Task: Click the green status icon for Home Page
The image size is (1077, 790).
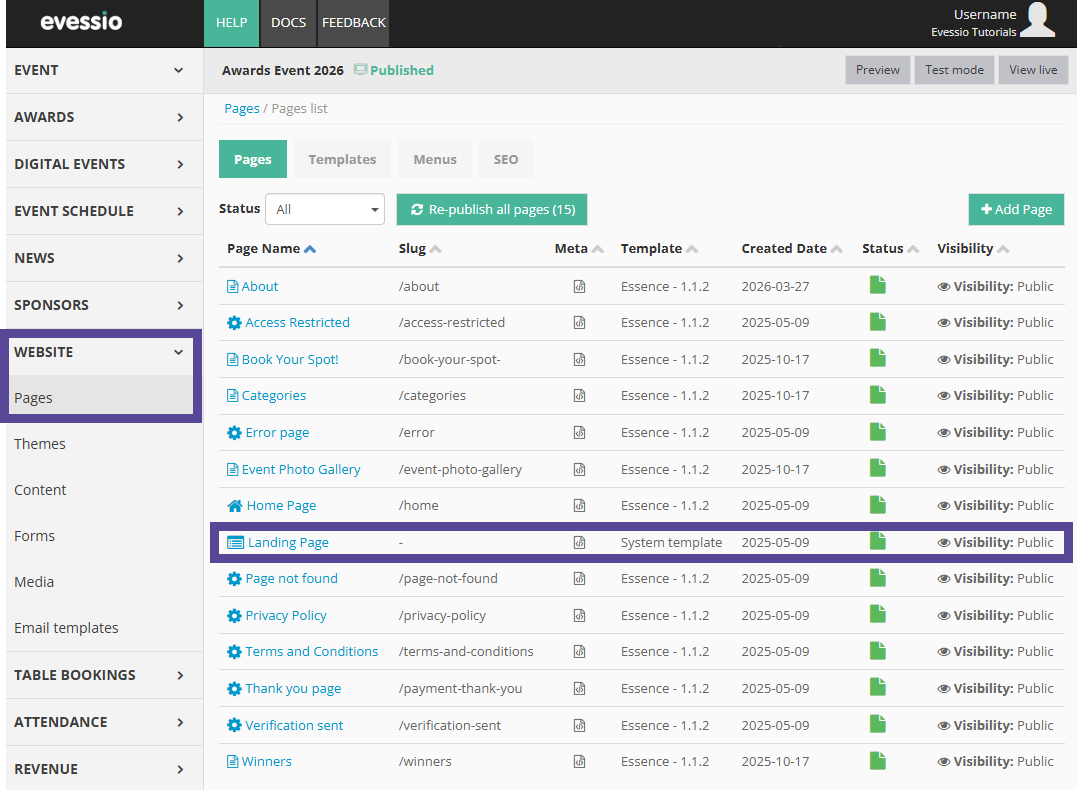Action: click(877, 505)
